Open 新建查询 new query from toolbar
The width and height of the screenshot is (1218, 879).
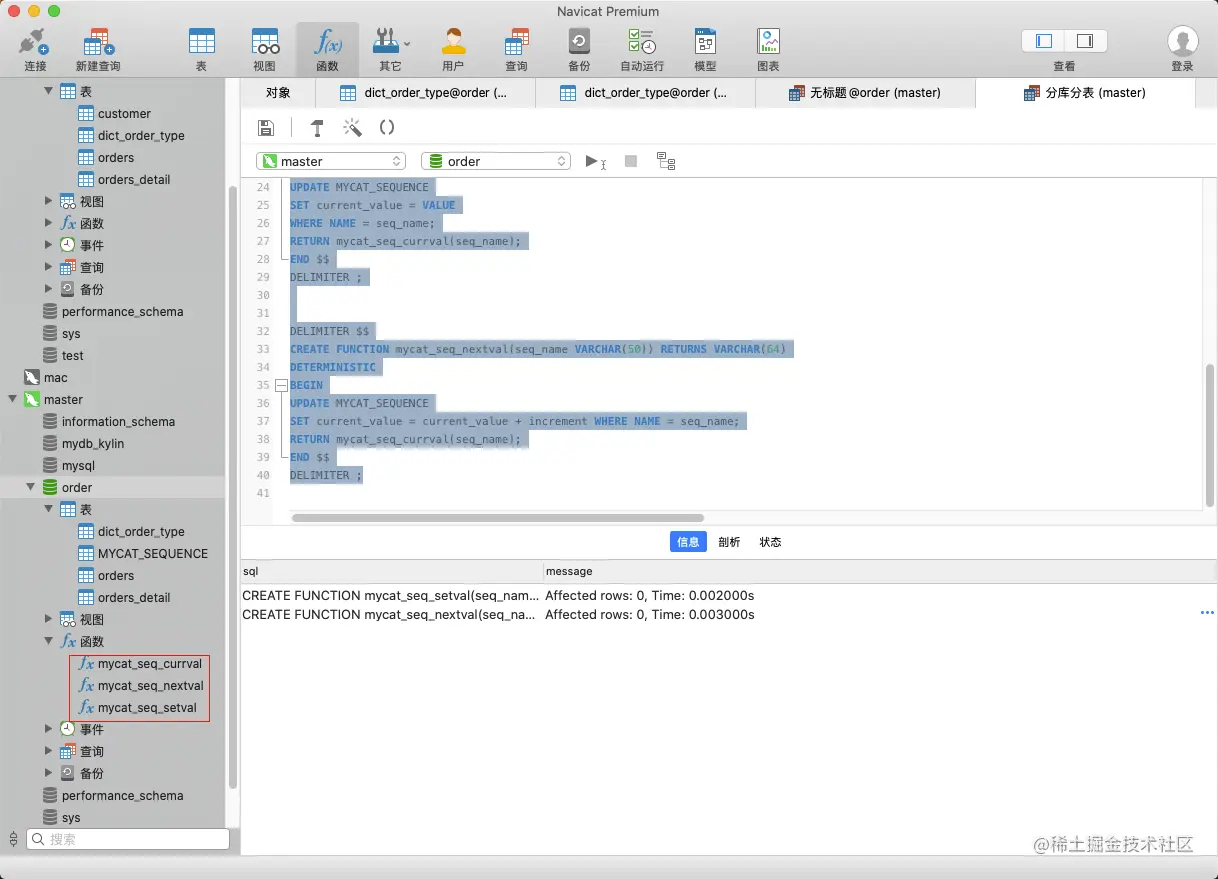coord(98,48)
